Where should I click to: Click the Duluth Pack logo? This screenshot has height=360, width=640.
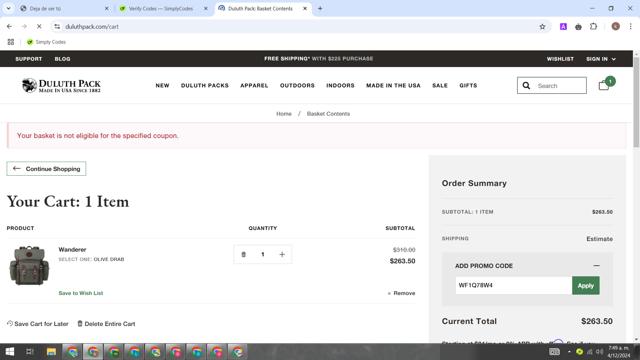pos(61,85)
